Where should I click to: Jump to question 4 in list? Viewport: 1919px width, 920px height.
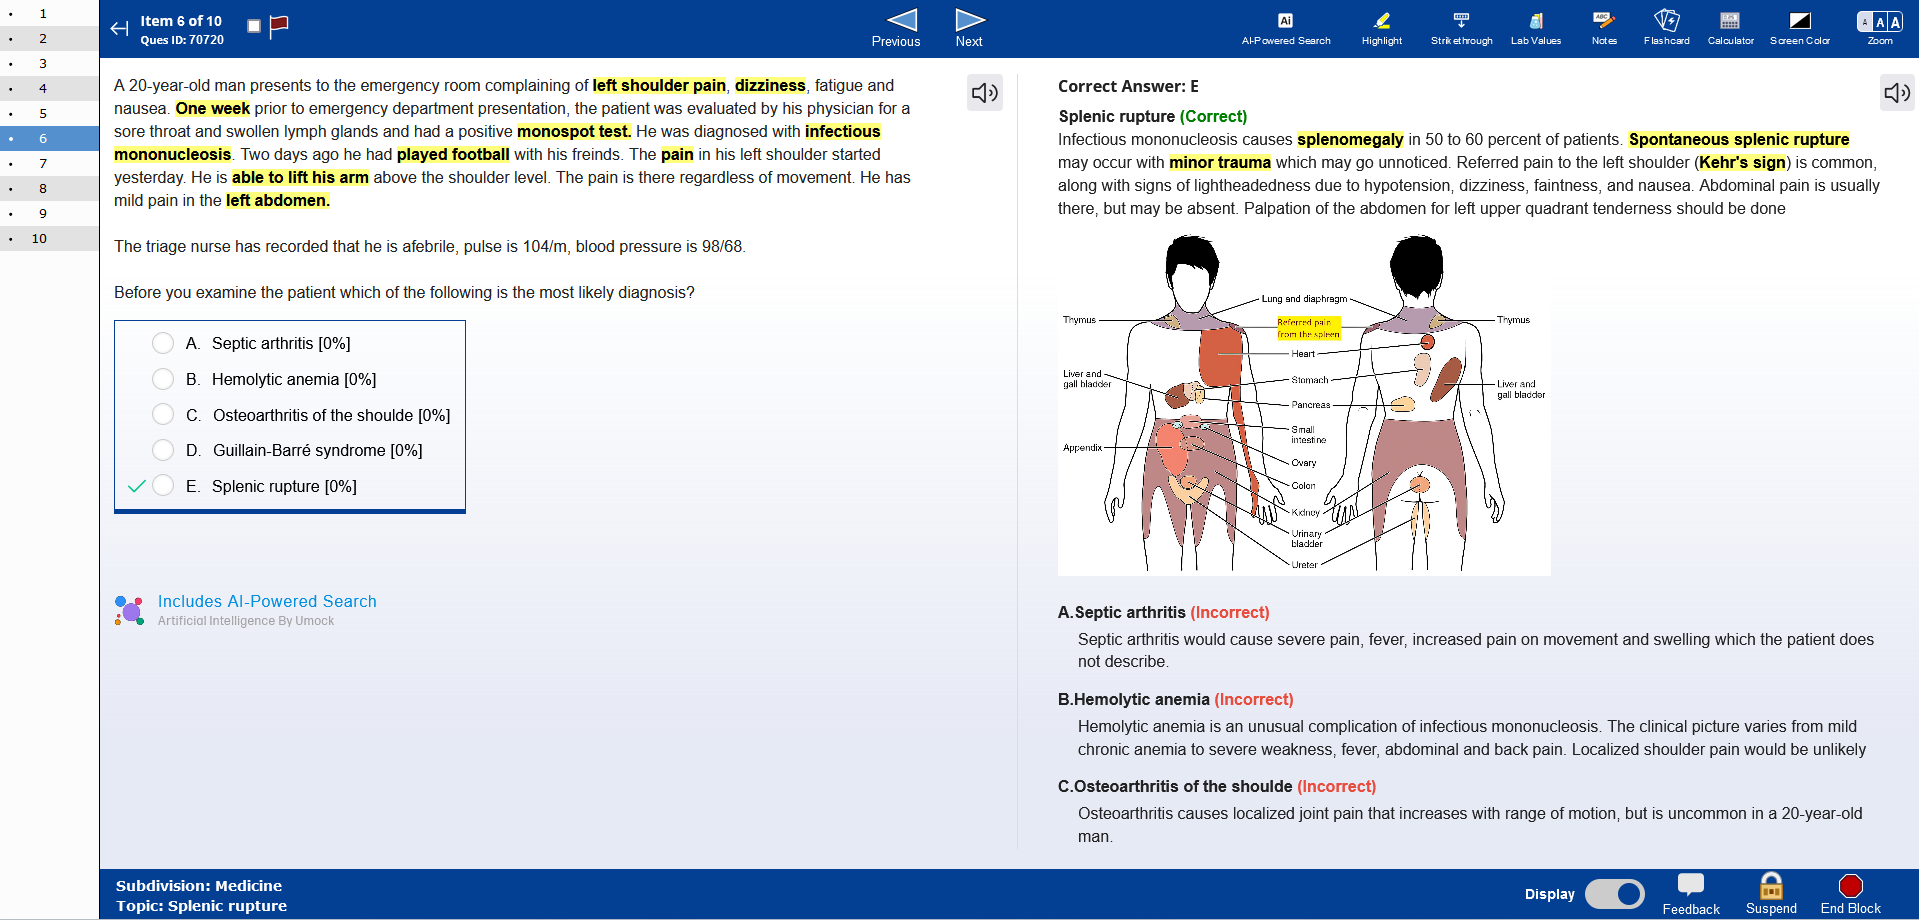(x=49, y=88)
